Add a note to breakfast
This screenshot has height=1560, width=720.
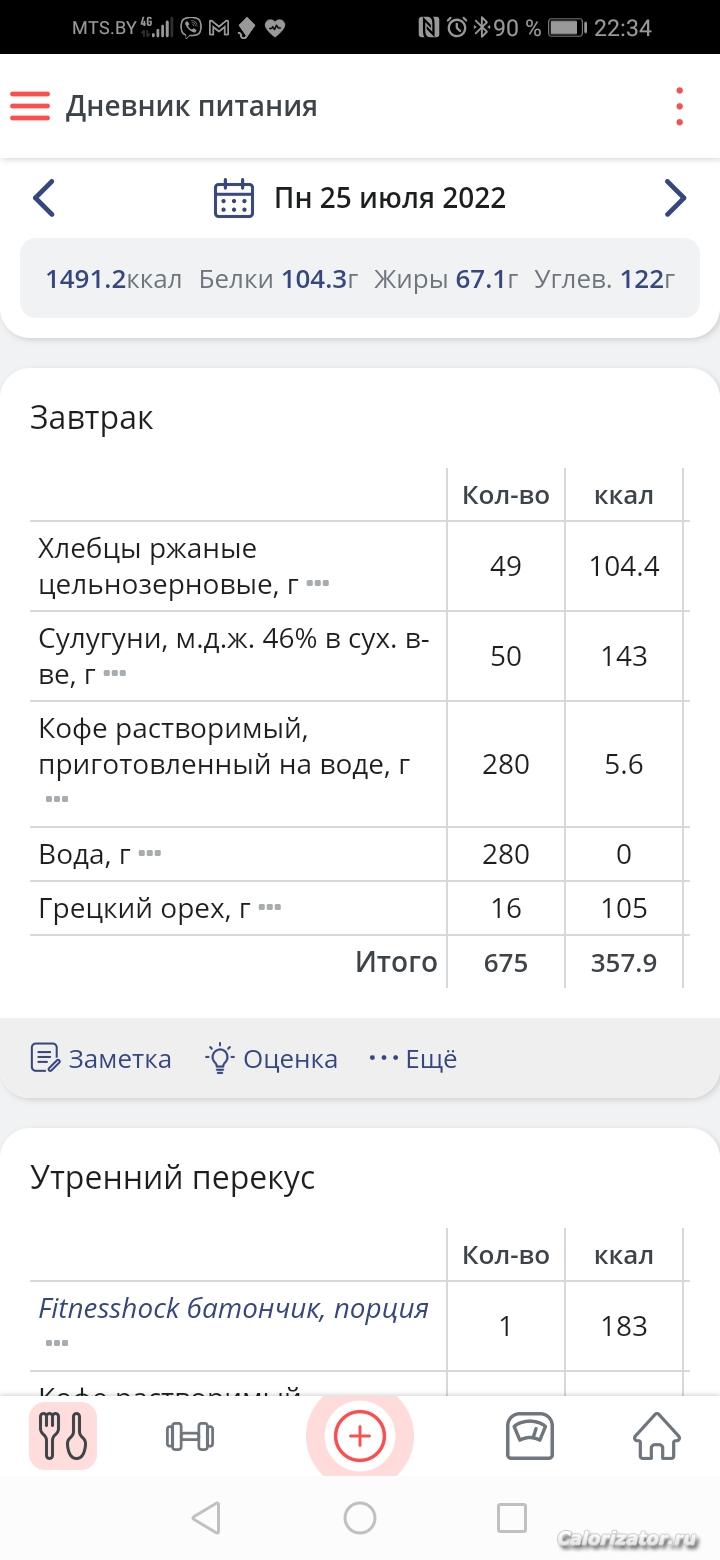101,1058
